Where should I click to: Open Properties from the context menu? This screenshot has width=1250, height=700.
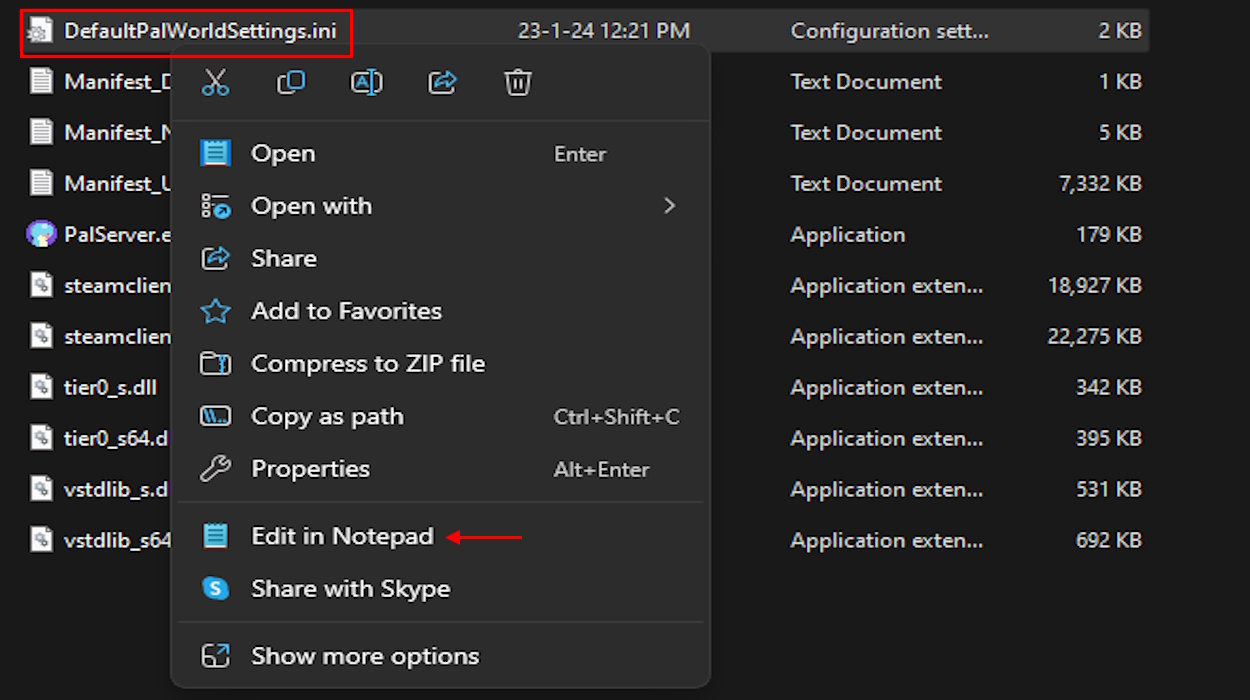(x=310, y=469)
